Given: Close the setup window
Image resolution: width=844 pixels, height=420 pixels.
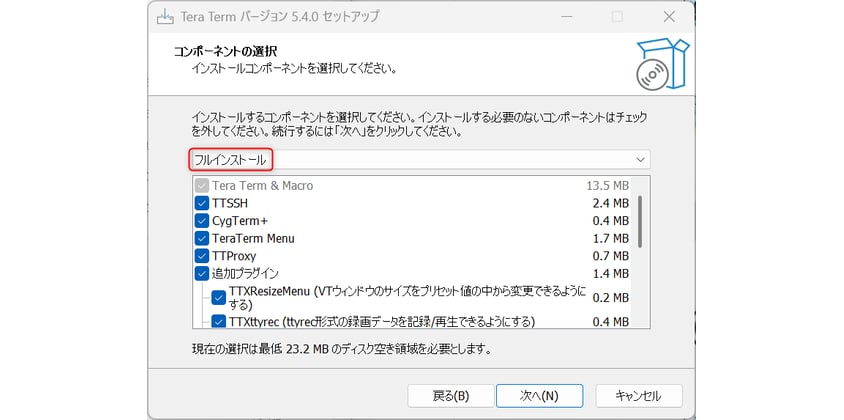Looking at the screenshot, I should click(669, 17).
